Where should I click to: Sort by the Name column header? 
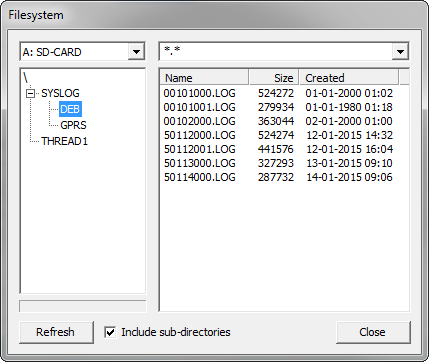pos(204,78)
